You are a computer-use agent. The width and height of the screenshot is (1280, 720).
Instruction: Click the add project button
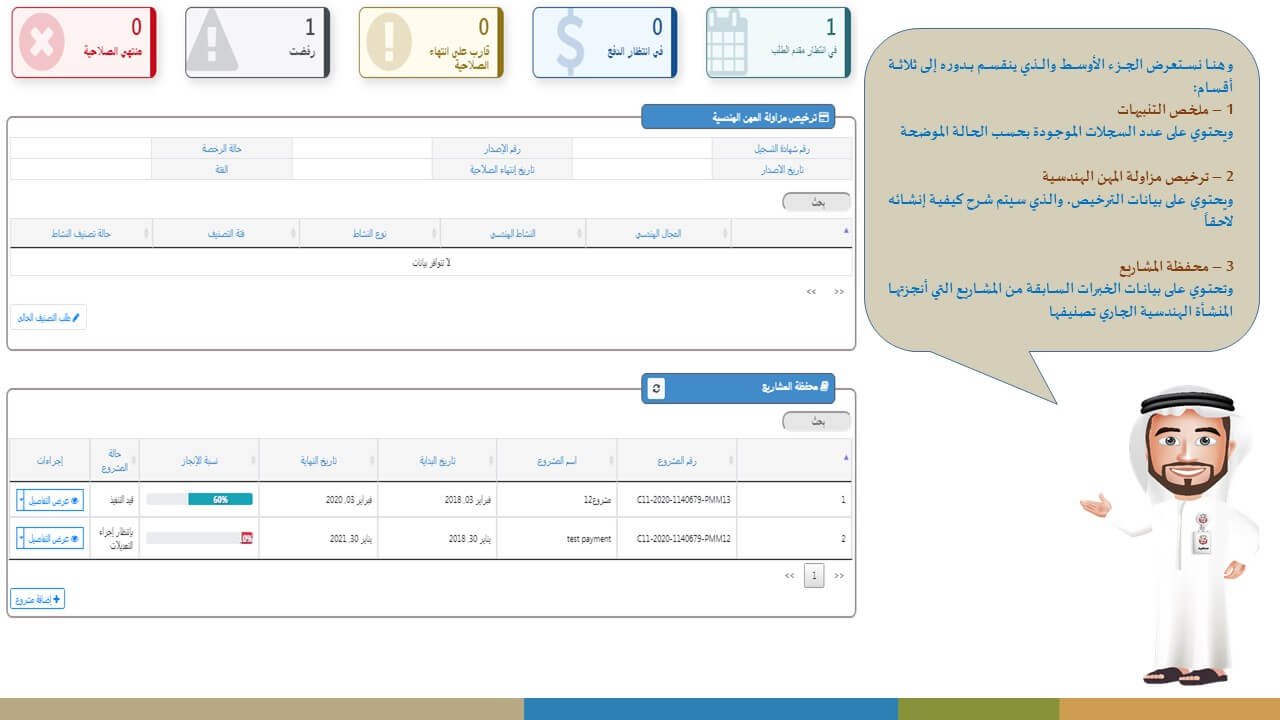point(38,599)
